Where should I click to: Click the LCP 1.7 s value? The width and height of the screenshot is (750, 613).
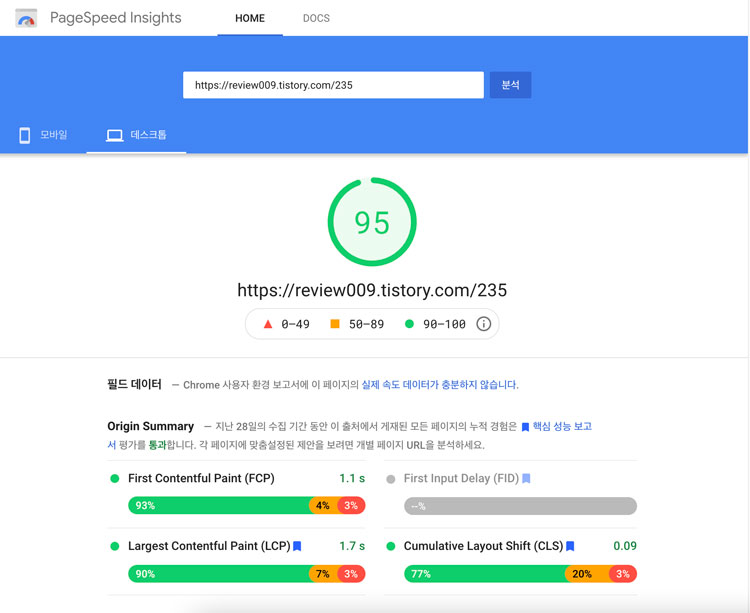coord(352,546)
